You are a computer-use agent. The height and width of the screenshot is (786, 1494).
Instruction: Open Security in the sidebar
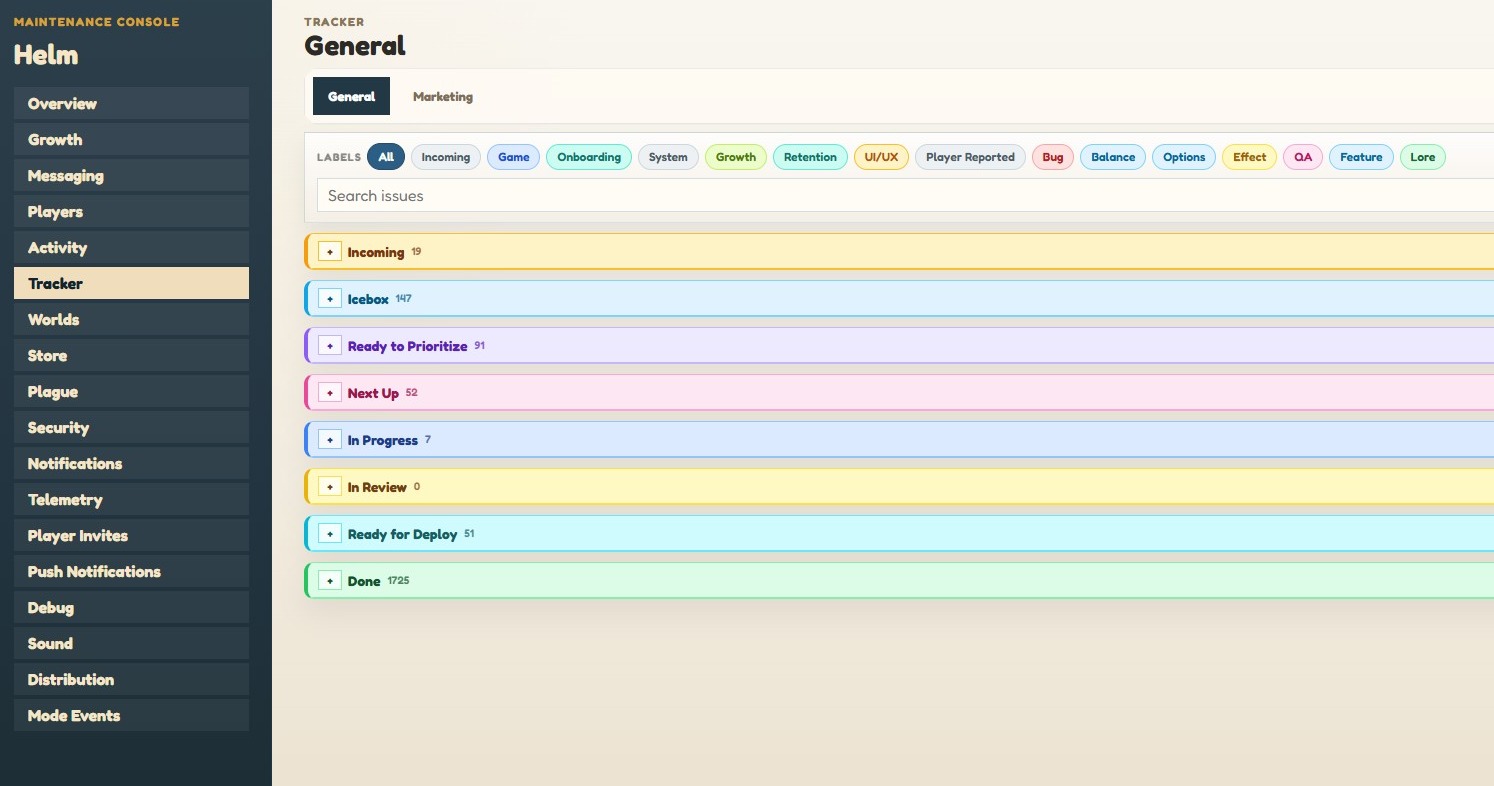[131, 427]
